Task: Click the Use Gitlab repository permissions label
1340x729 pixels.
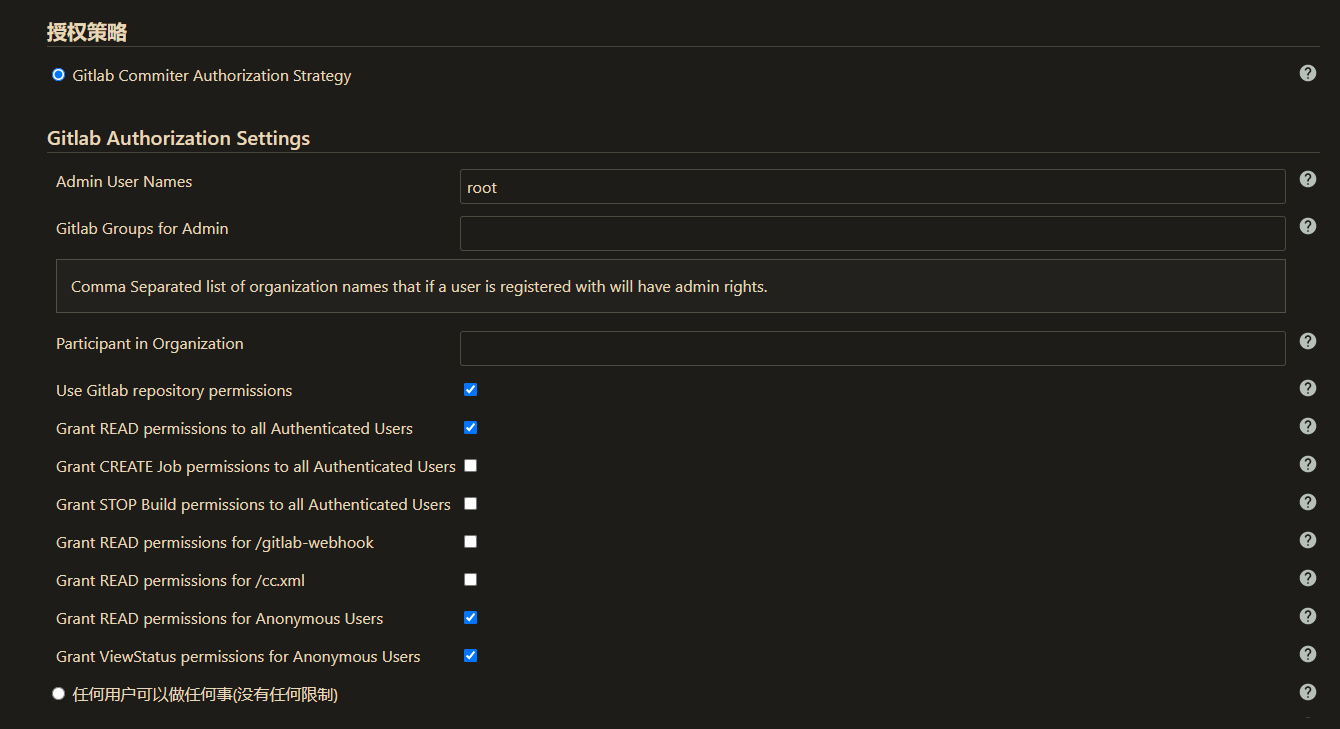Action: click(x=174, y=391)
